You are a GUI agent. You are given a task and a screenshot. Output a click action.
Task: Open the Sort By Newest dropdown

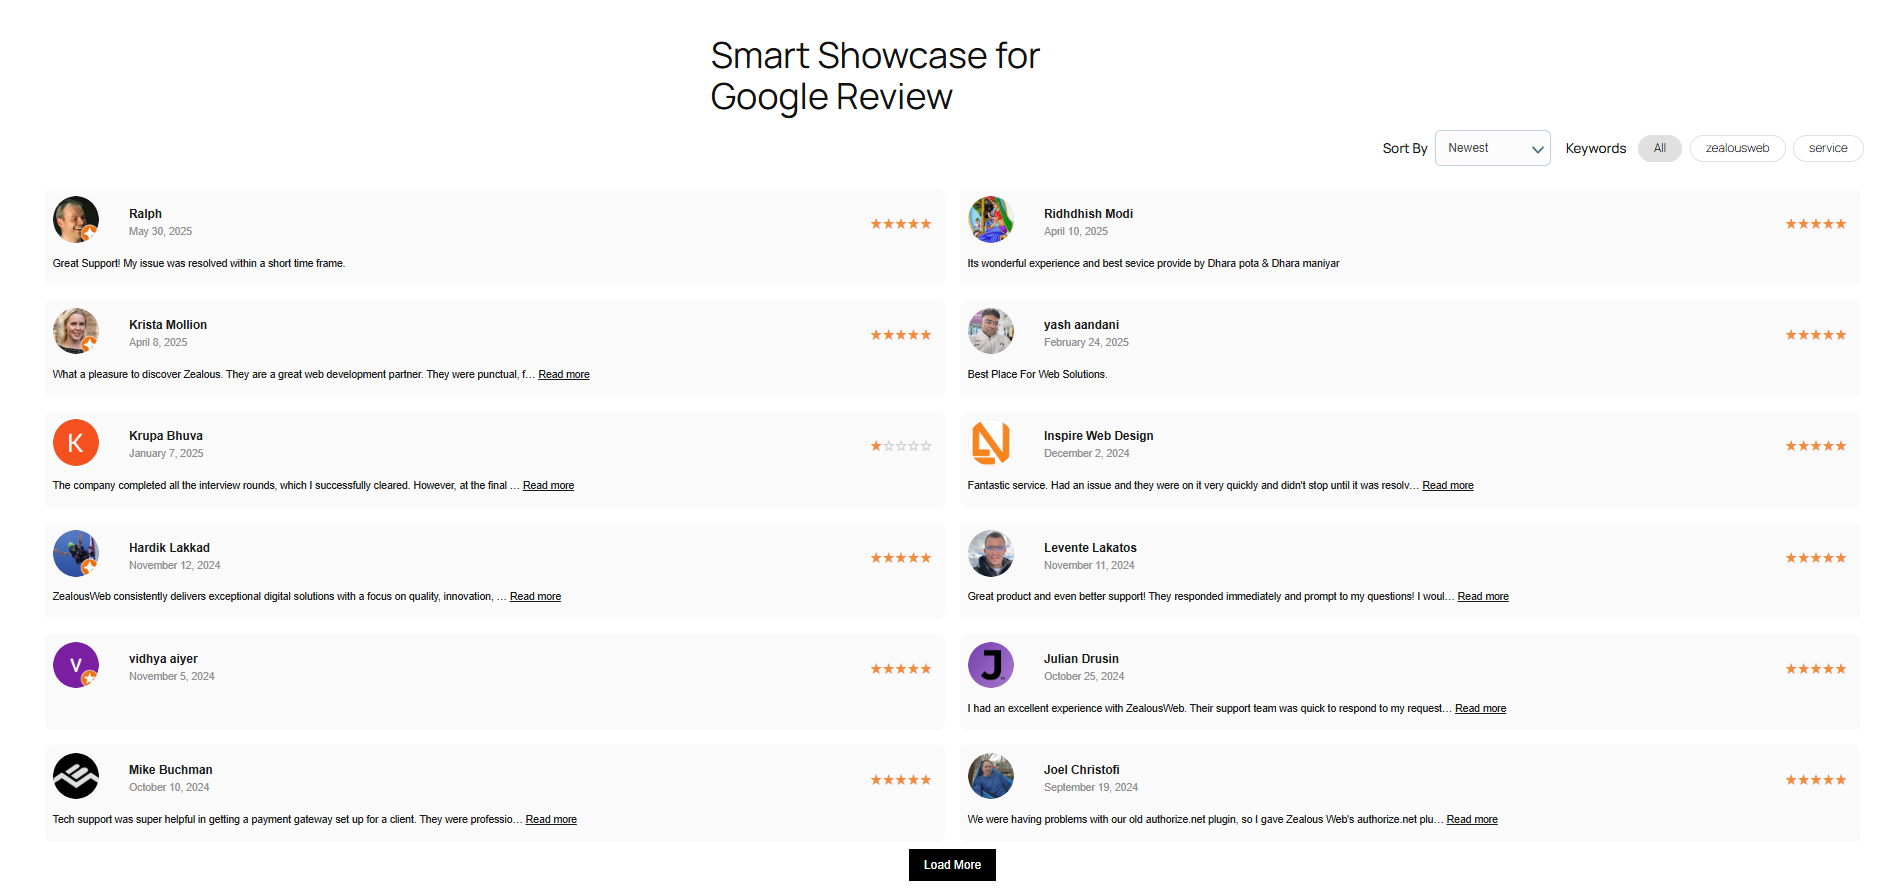(1492, 148)
